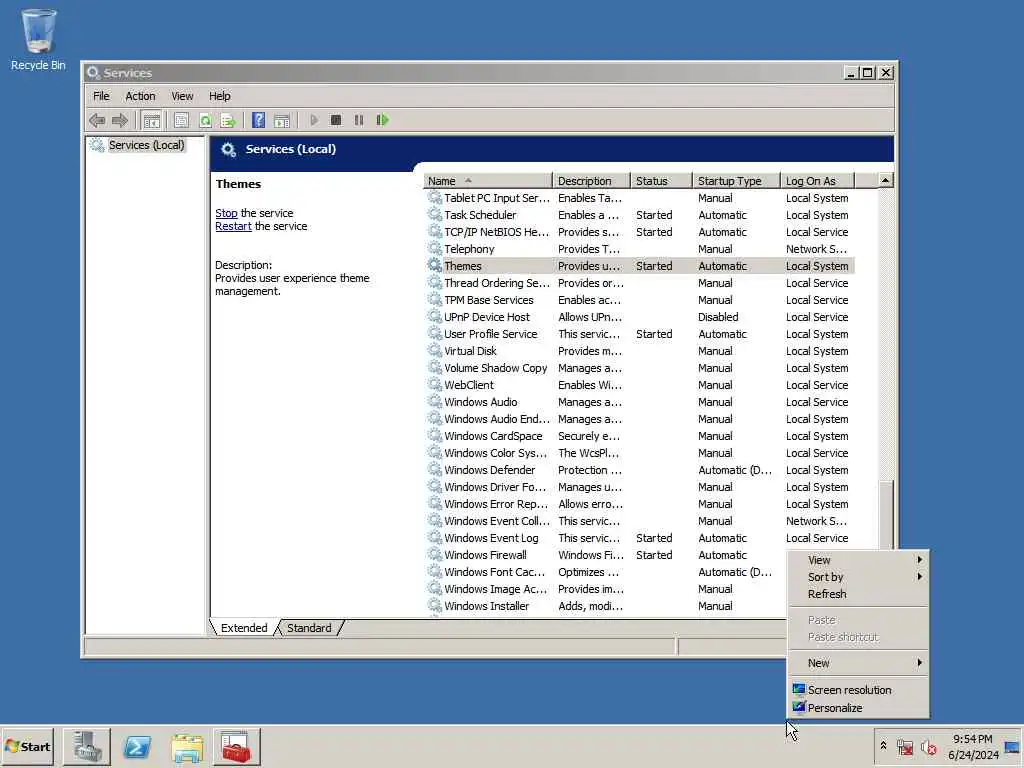Toggle Show/Hide Console Tree toolbar icon
The height and width of the screenshot is (768, 1024).
pyautogui.click(x=152, y=120)
